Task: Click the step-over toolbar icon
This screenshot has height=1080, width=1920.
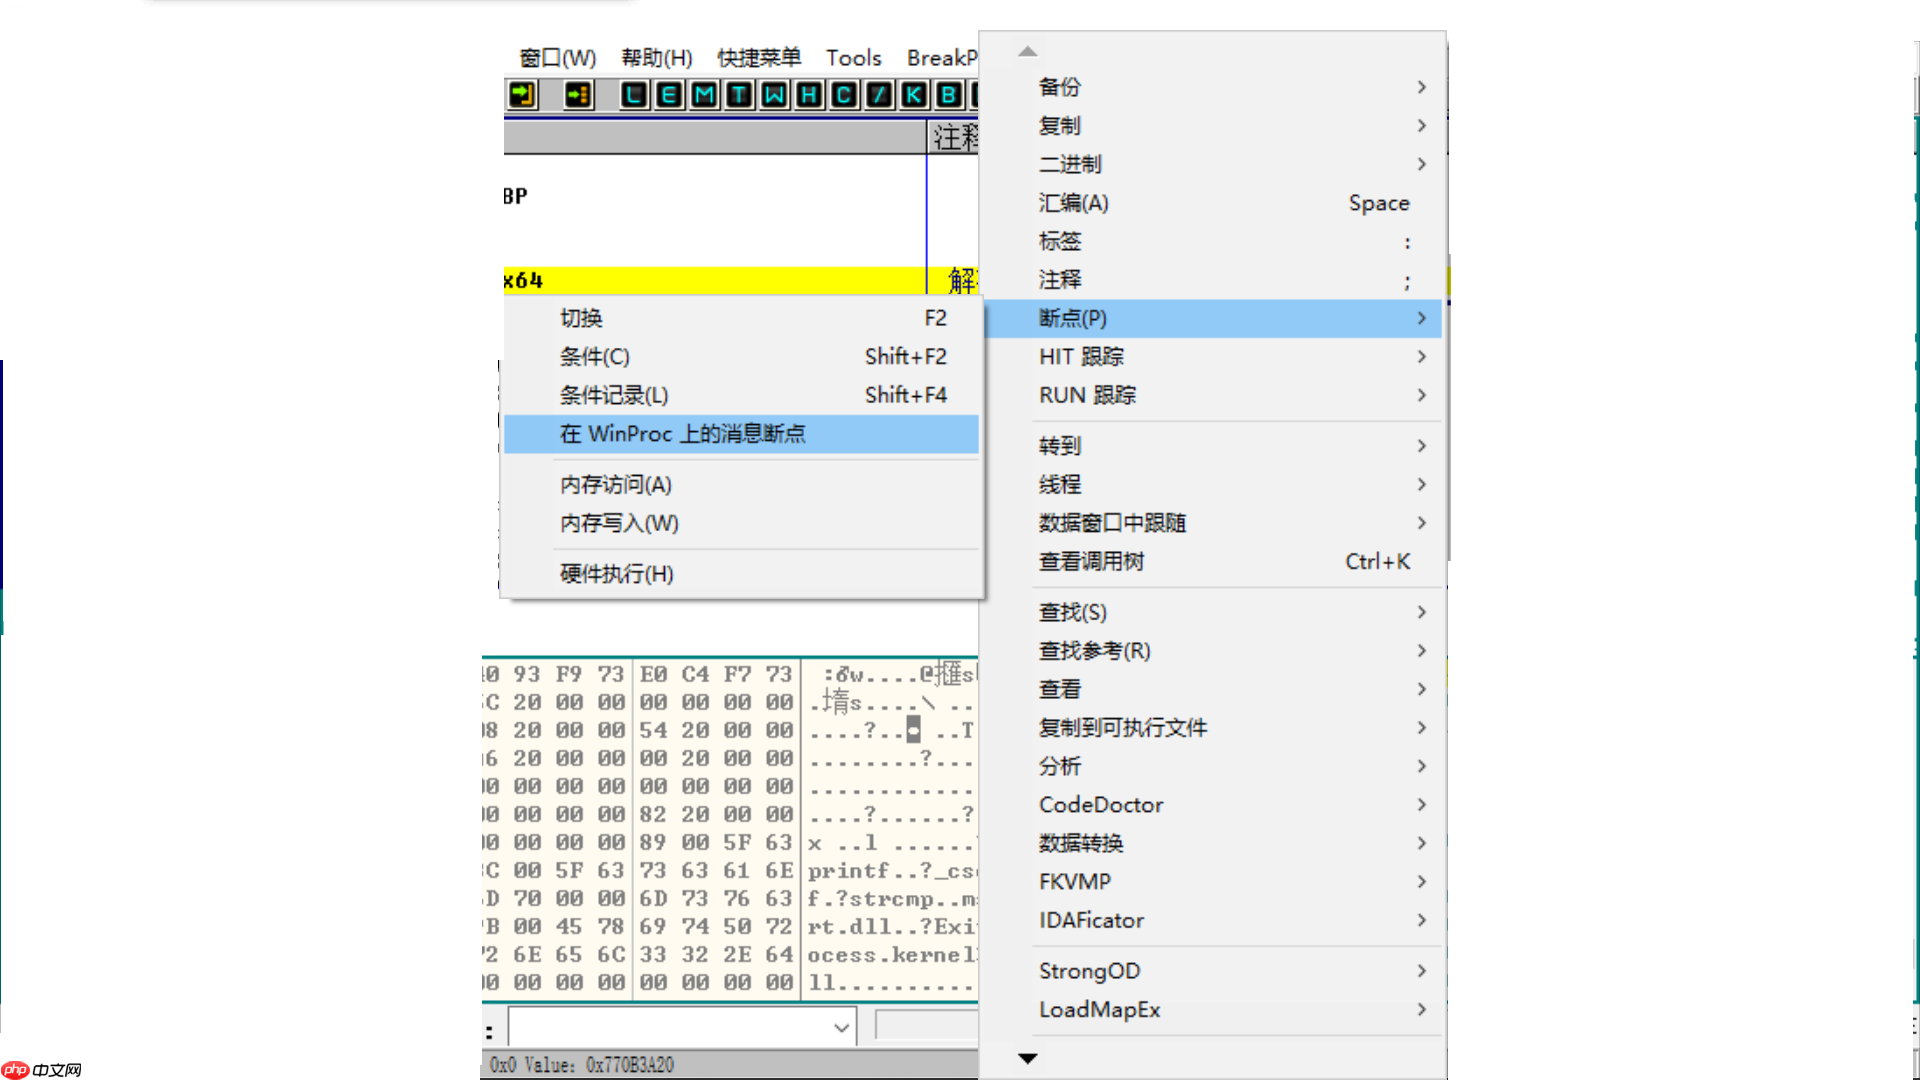Action: coord(577,94)
